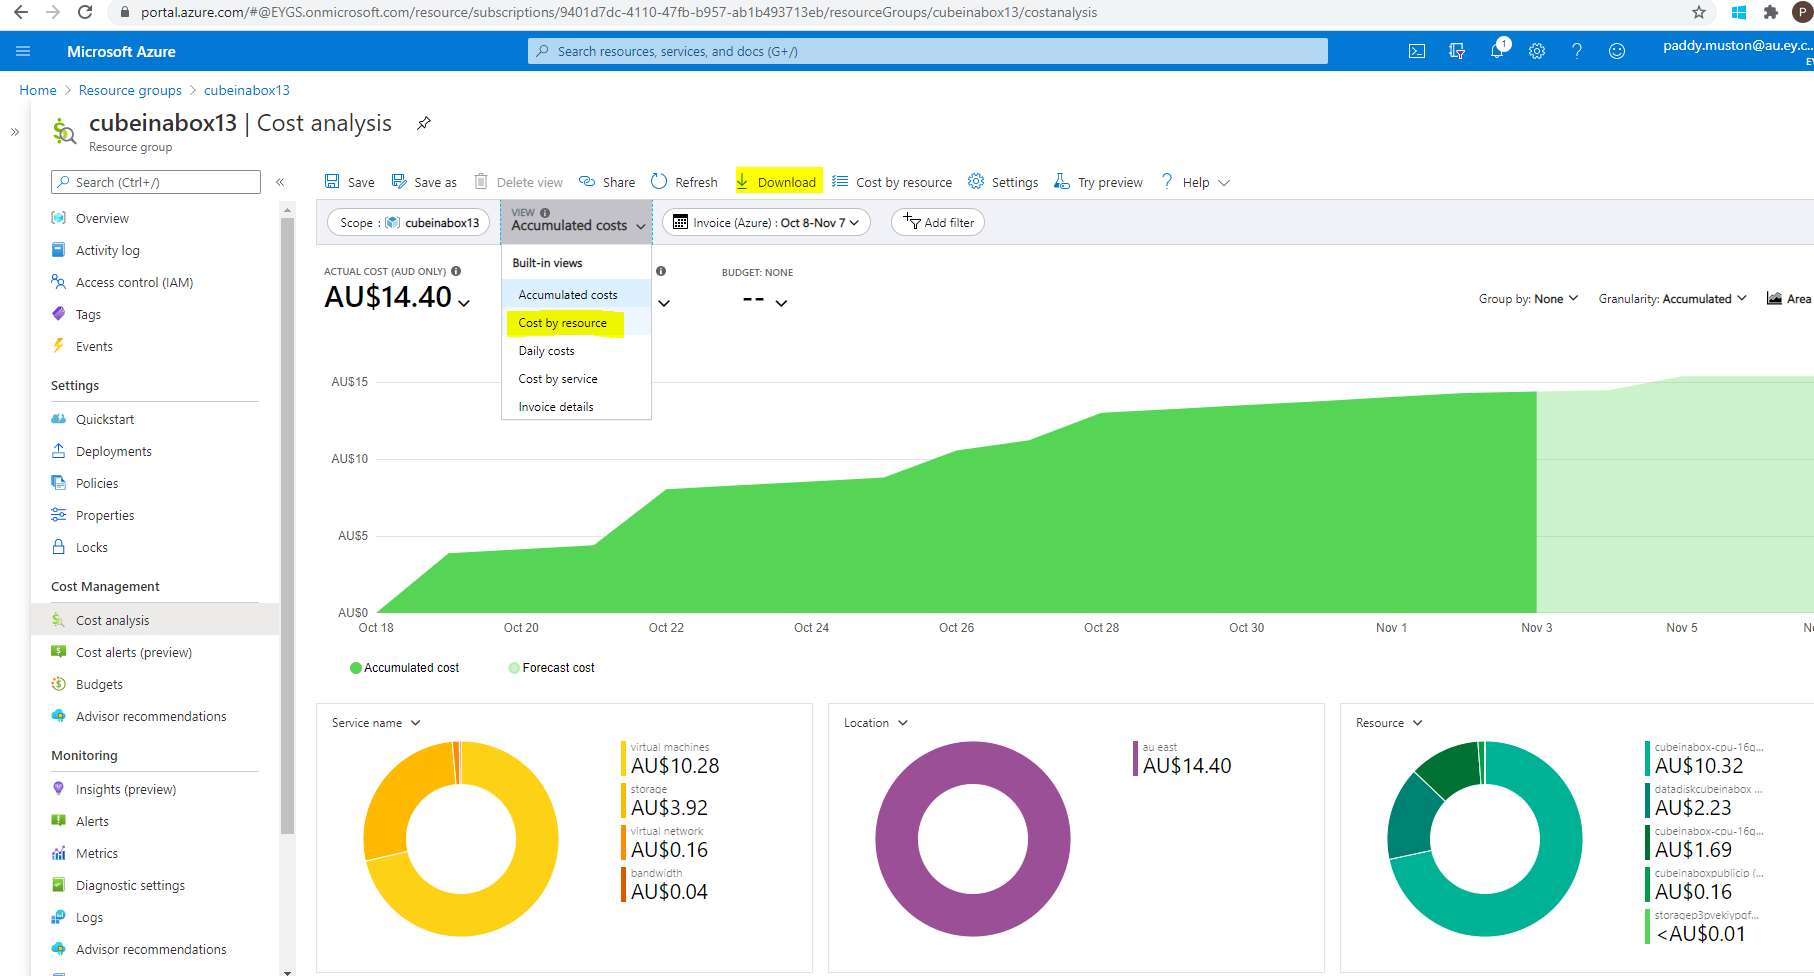Change the Service name chart grouping
Image resolution: width=1814 pixels, height=976 pixels.
pyautogui.click(x=376, y=723)
